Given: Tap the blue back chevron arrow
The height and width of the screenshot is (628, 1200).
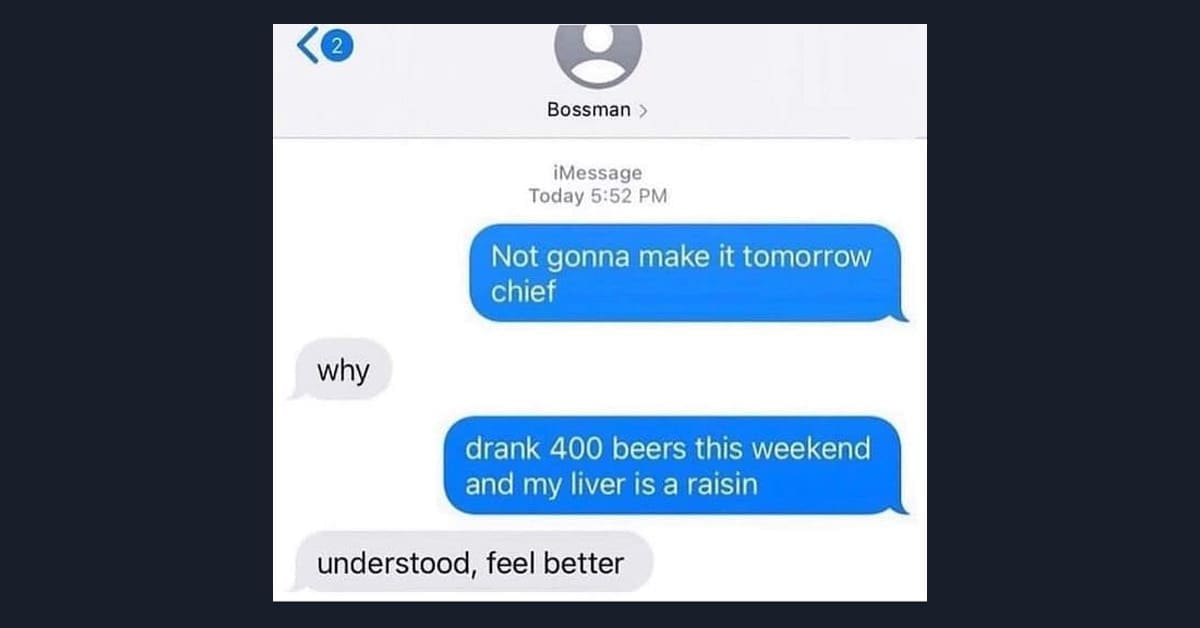Looking at the screenshot, I should pos(307,47).
